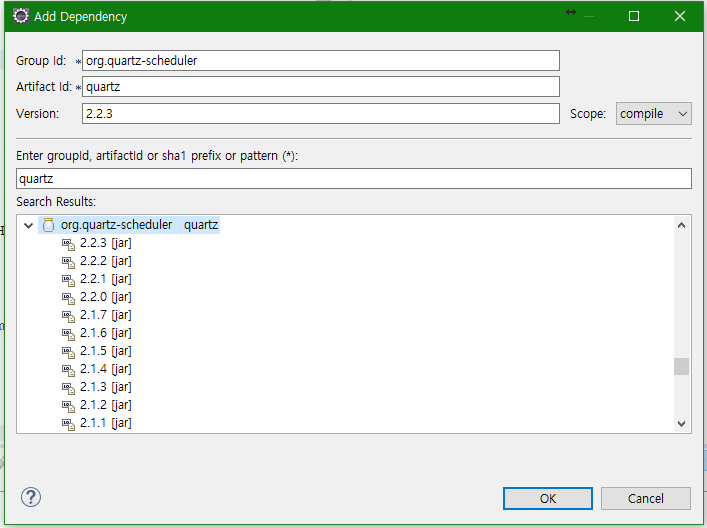Select version 2.2.0 [jar]
Image resolution: width=707 pixels, height=528 pixels.
pos(106,297)
